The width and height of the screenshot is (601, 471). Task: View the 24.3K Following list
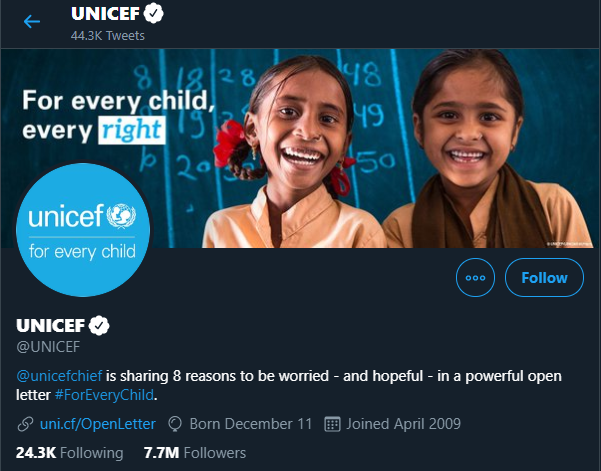click(70, 453)
